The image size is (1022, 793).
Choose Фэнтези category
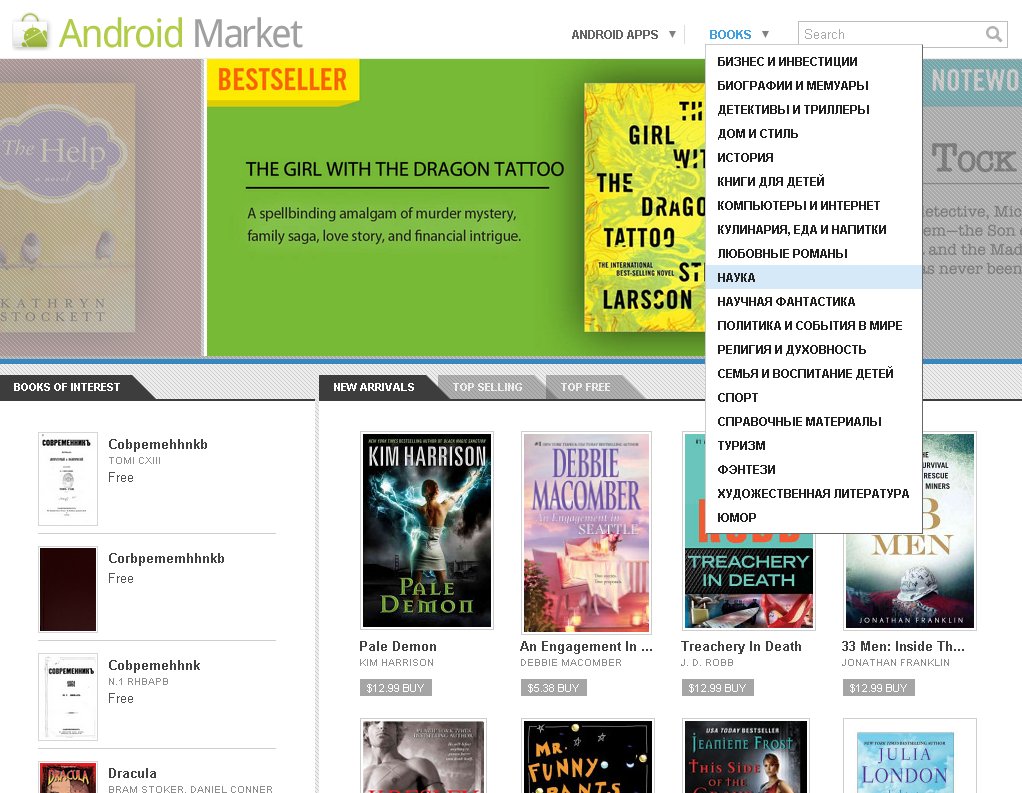[813, 470]
